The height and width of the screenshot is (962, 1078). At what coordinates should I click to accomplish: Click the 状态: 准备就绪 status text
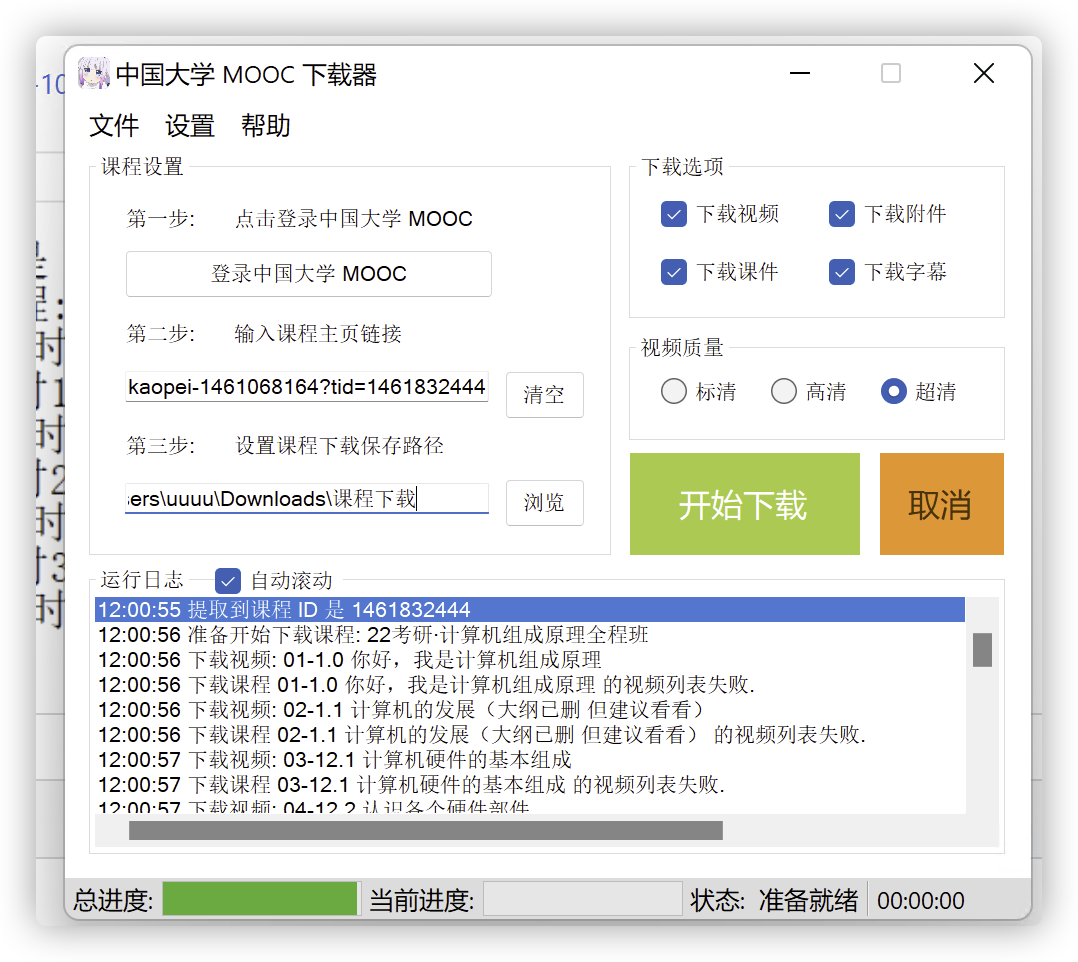(774, 900)
